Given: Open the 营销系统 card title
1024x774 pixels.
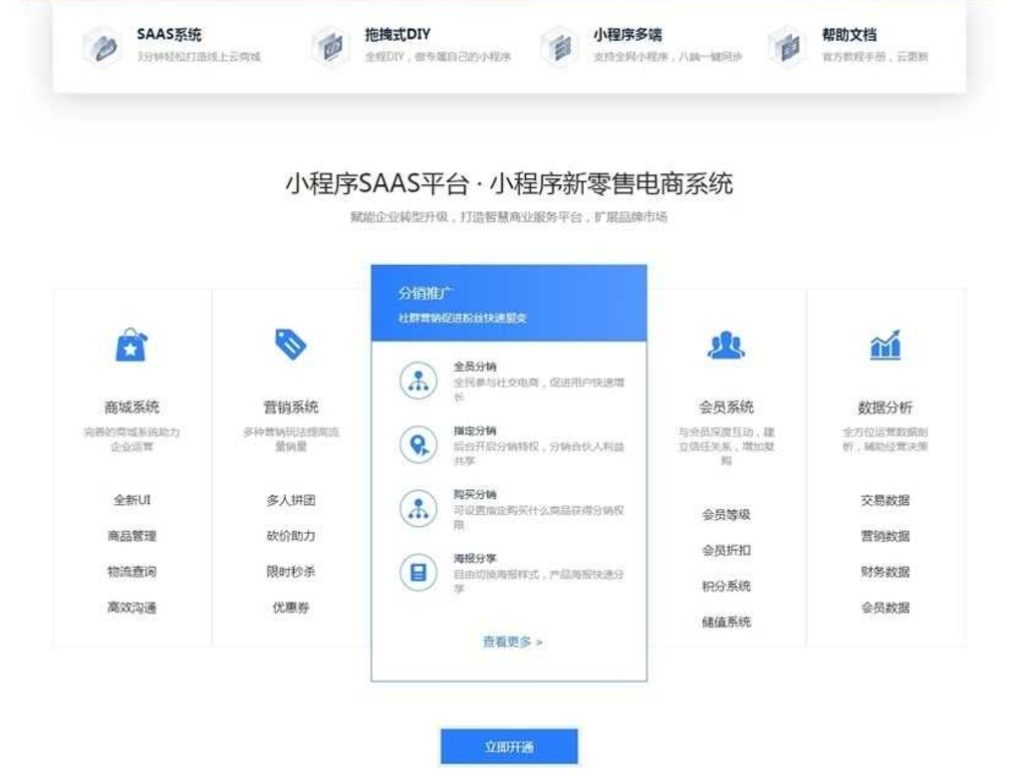Looking at the screenshot, I should tap(291, 407).
